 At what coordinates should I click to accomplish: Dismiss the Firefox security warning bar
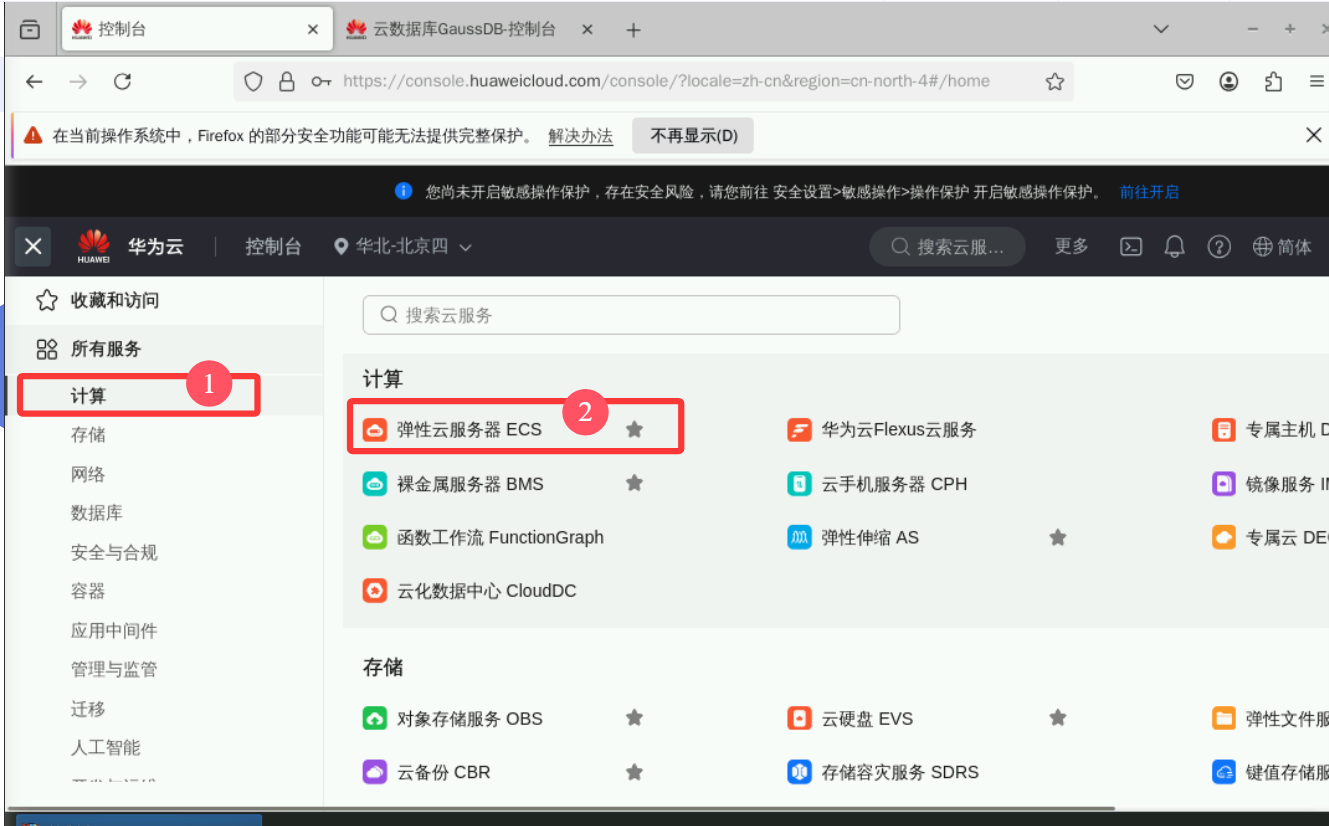click(x=1314, y=135)
